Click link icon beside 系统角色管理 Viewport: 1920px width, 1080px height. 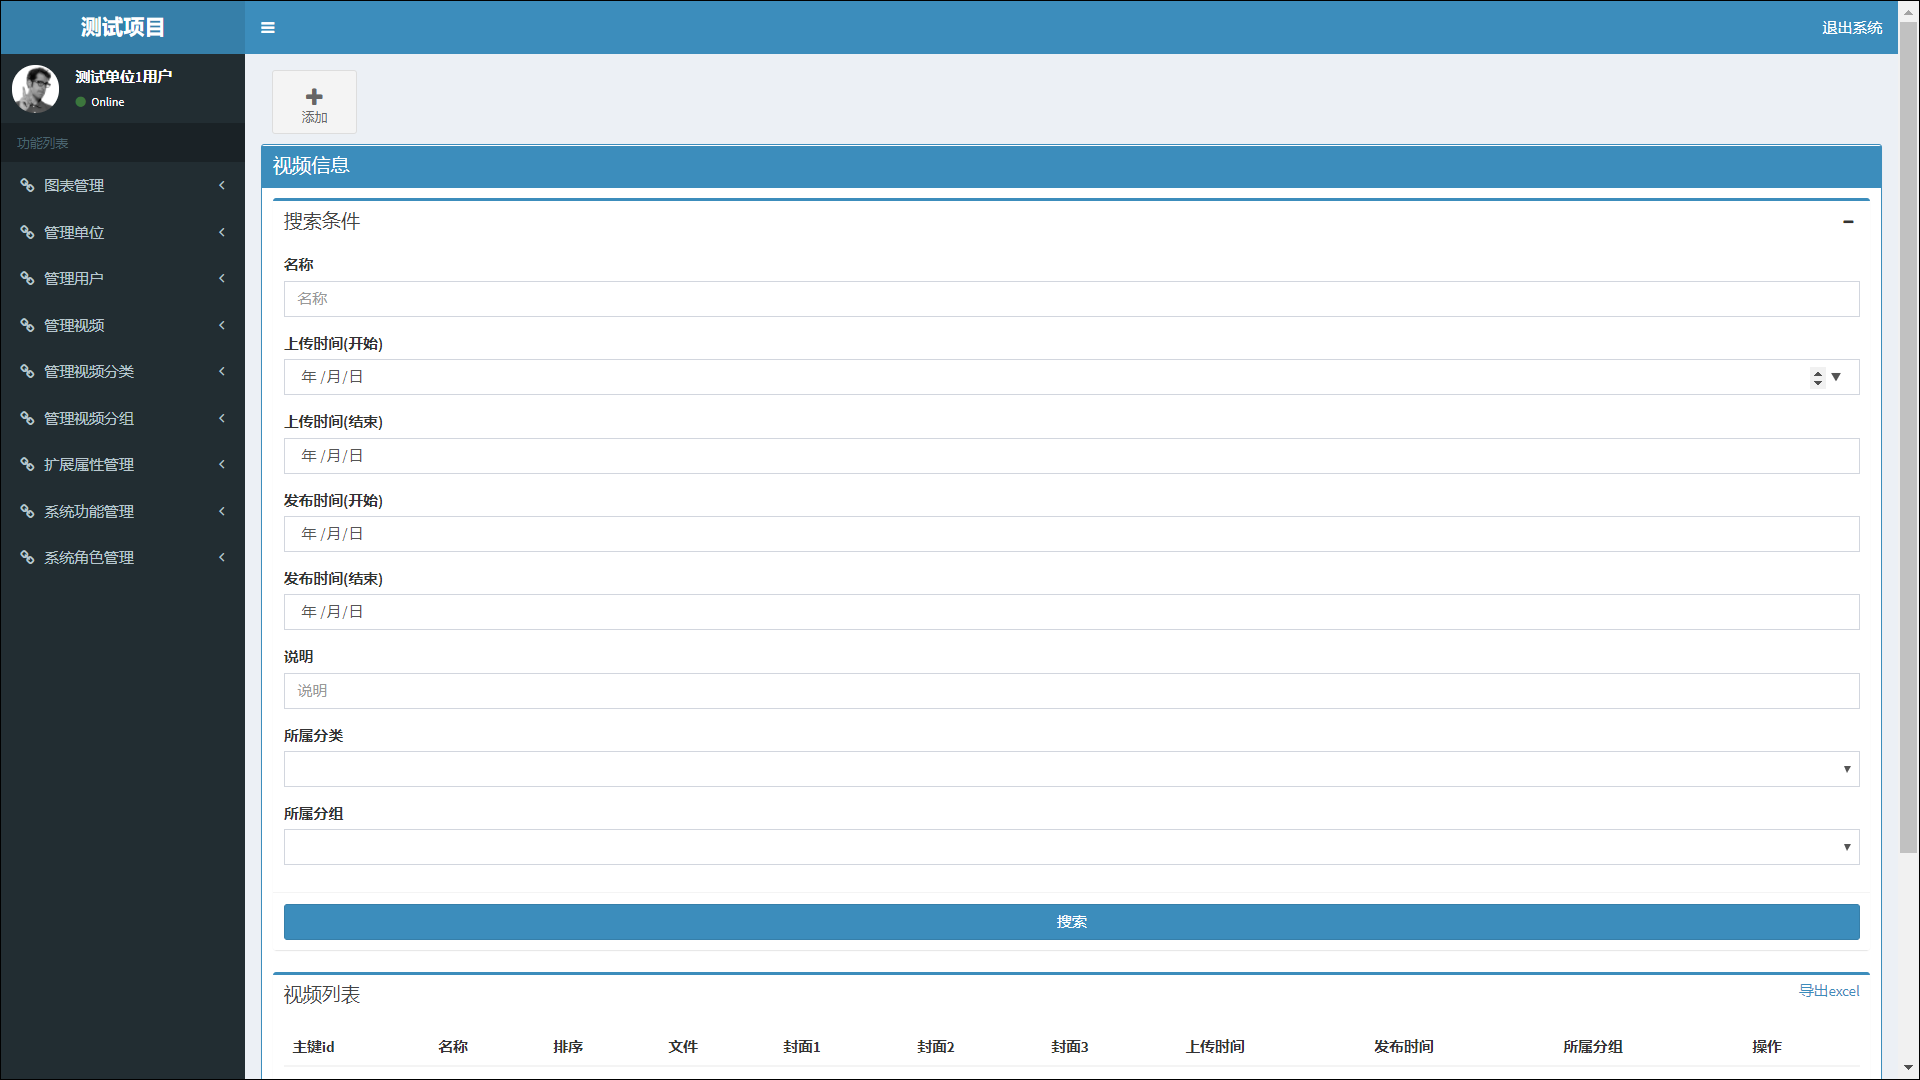point(27,557)
